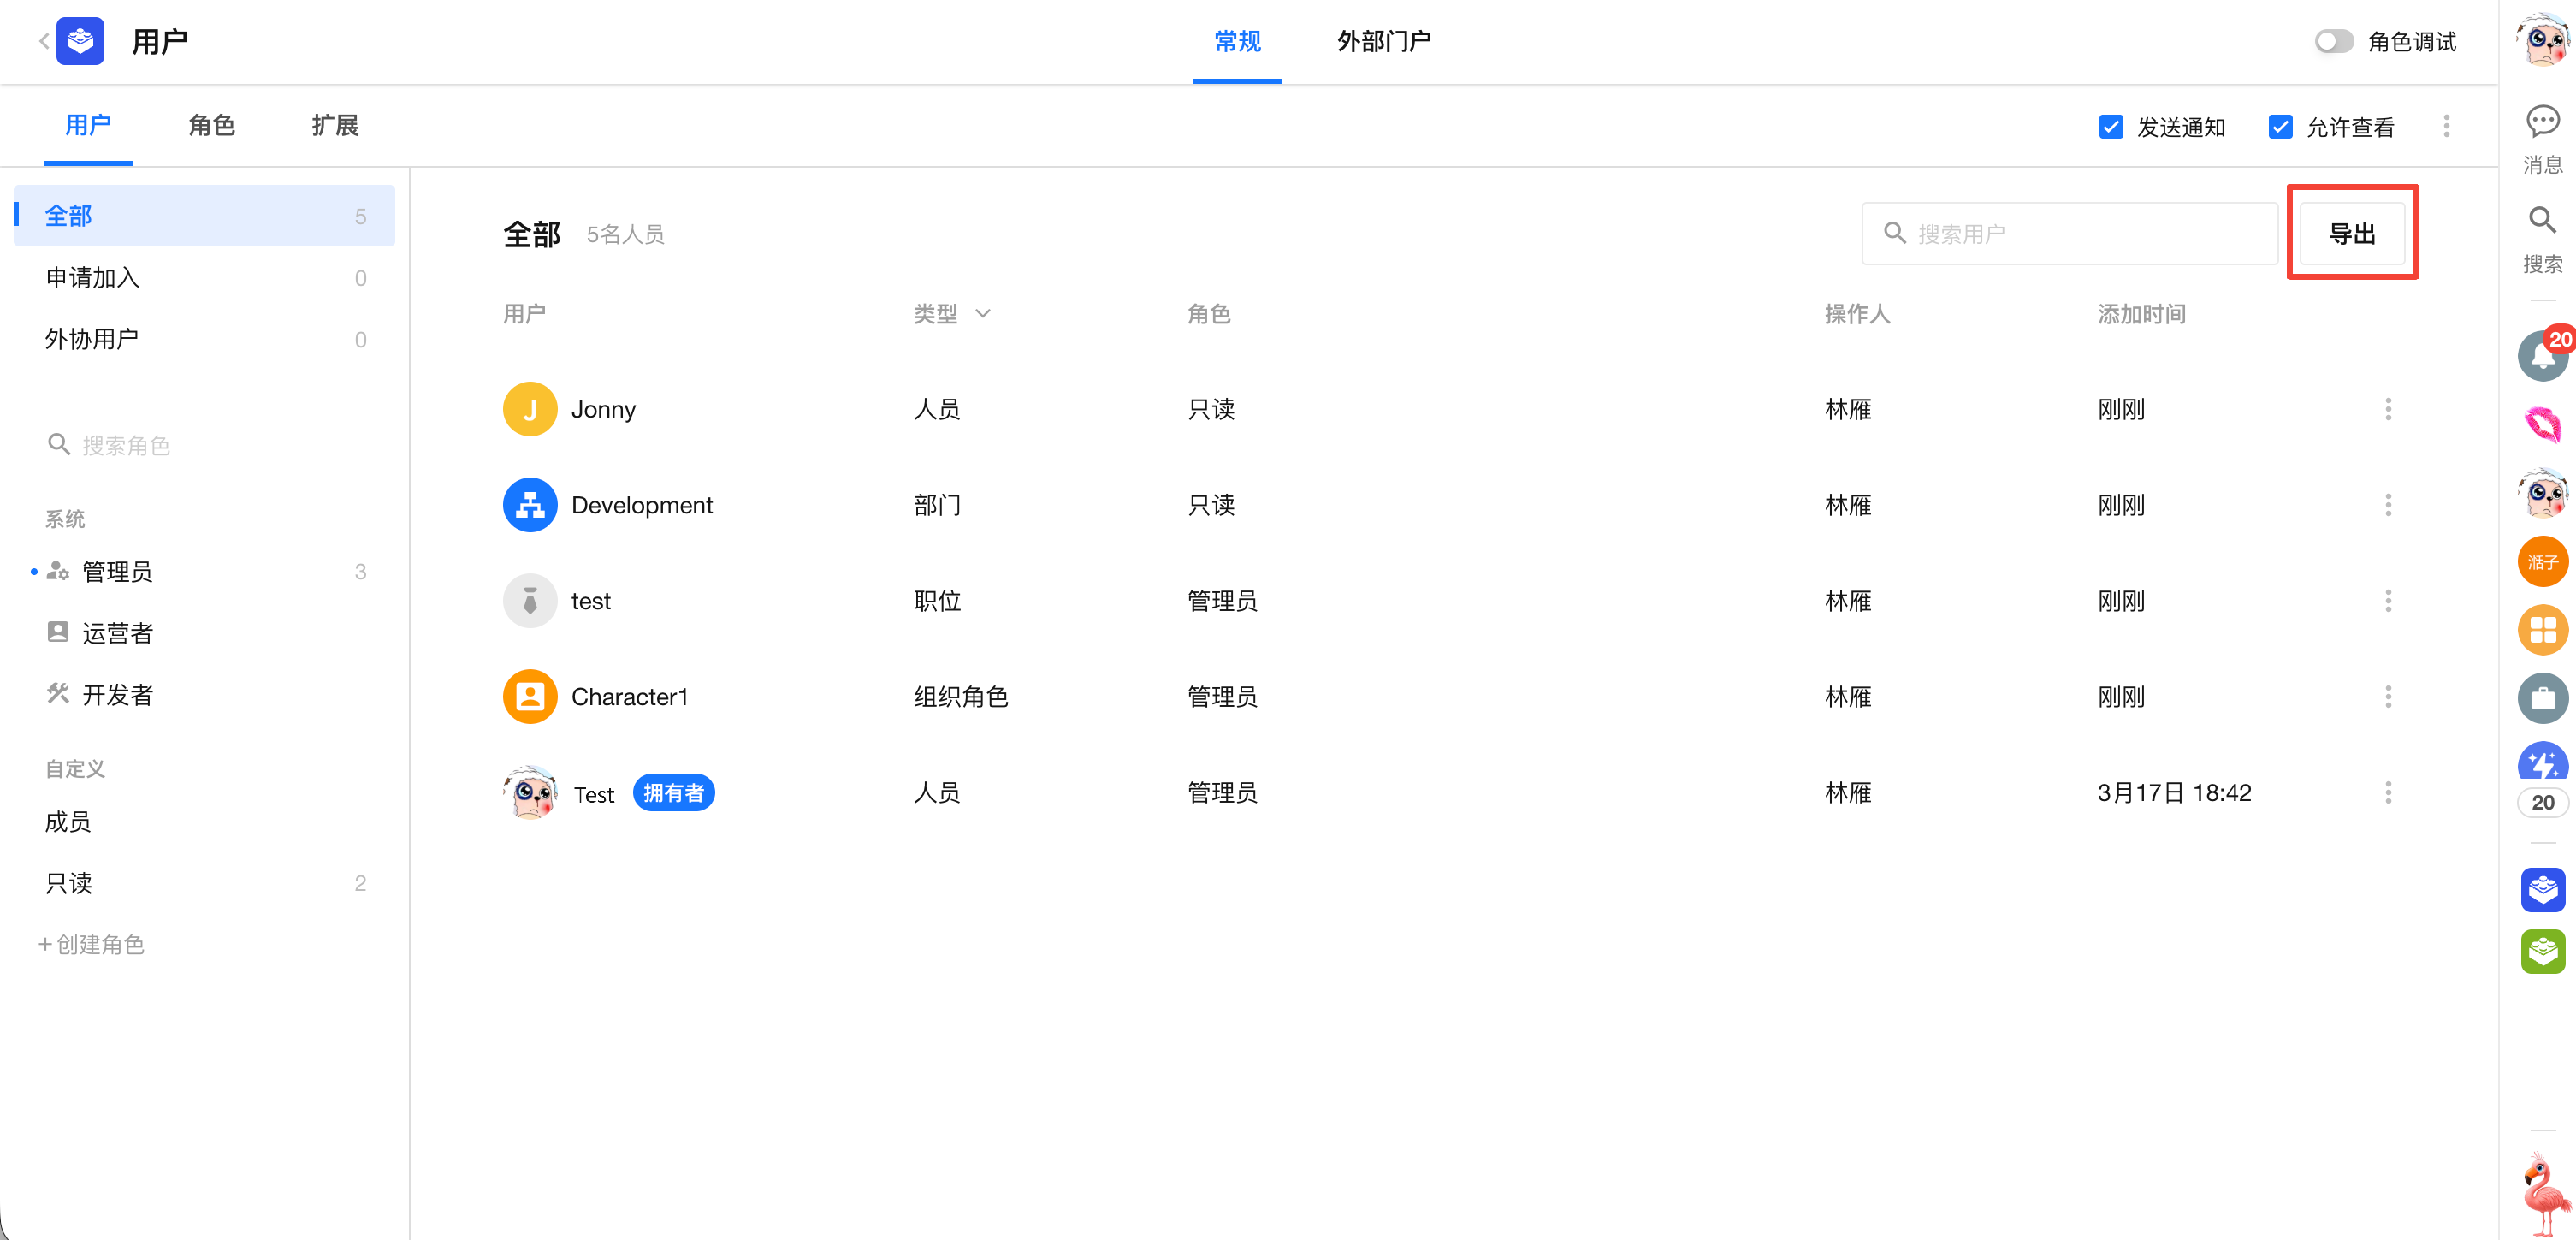2576x1240 pixels.
Task: Click the 导出 export button
Action: pyautogui.click(x=2352, y=234)
